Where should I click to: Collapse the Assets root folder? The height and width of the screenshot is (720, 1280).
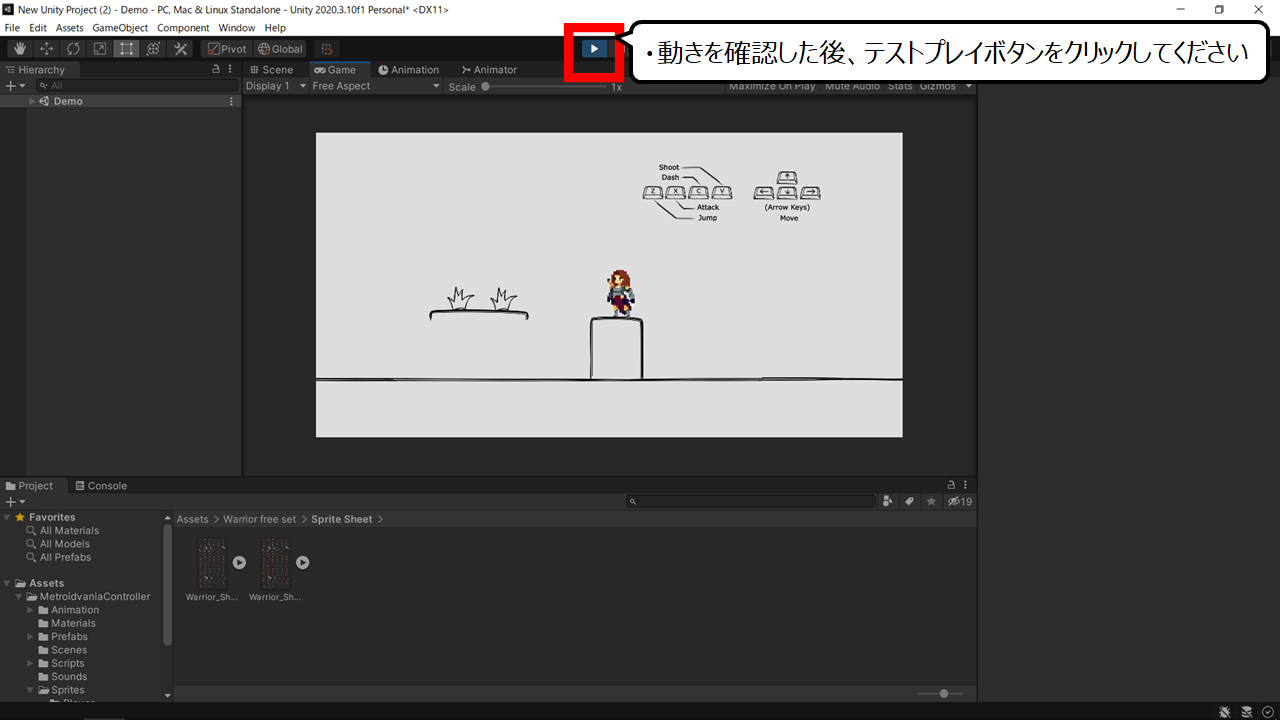[x=7, y=583]
